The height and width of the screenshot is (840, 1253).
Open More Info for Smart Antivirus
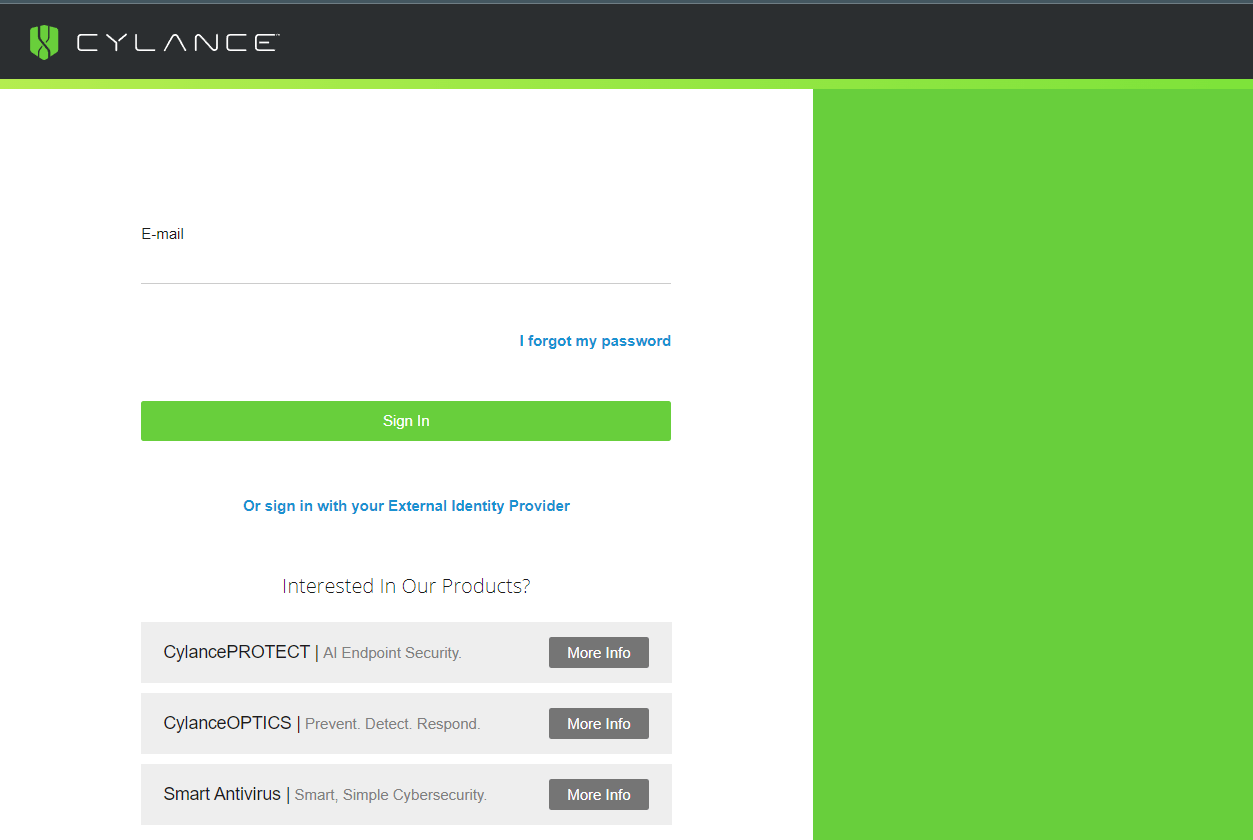click(x=598, y=795)
